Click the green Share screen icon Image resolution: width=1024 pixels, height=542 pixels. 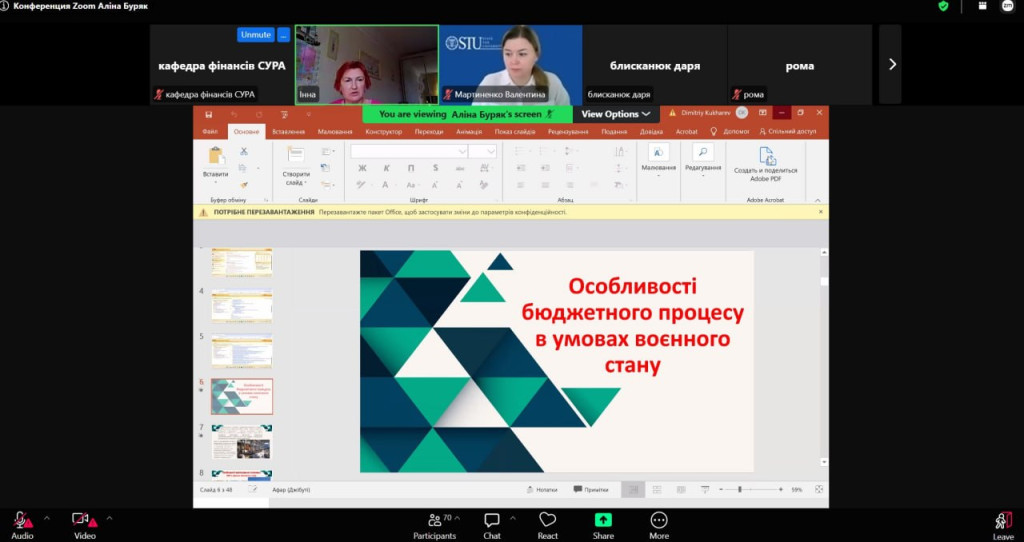click(603, 520)
